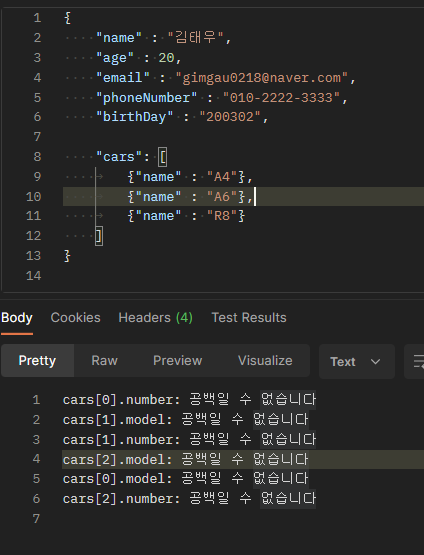Click the closing brace on line 13
Viewport: 424px width, 555px height.
click(67, 256)
